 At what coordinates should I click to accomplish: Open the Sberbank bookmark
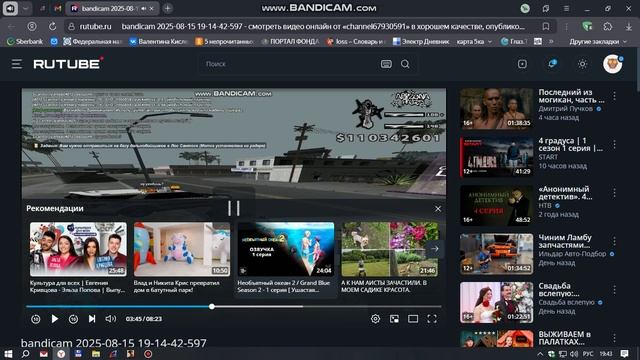[25, 42]
